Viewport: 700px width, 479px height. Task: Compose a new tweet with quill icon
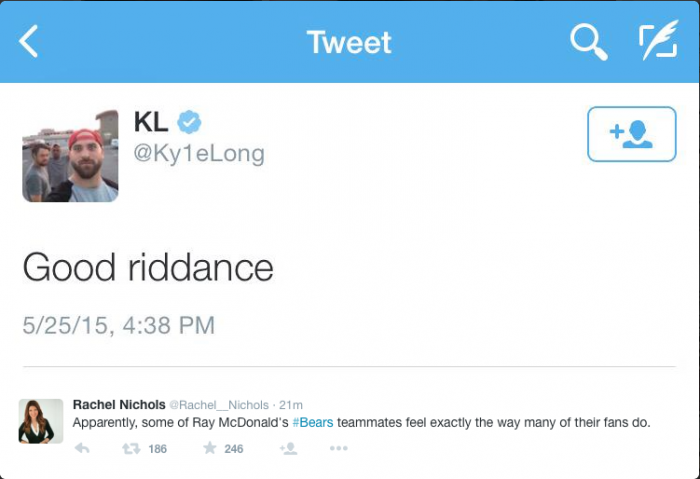pos(657,42)
